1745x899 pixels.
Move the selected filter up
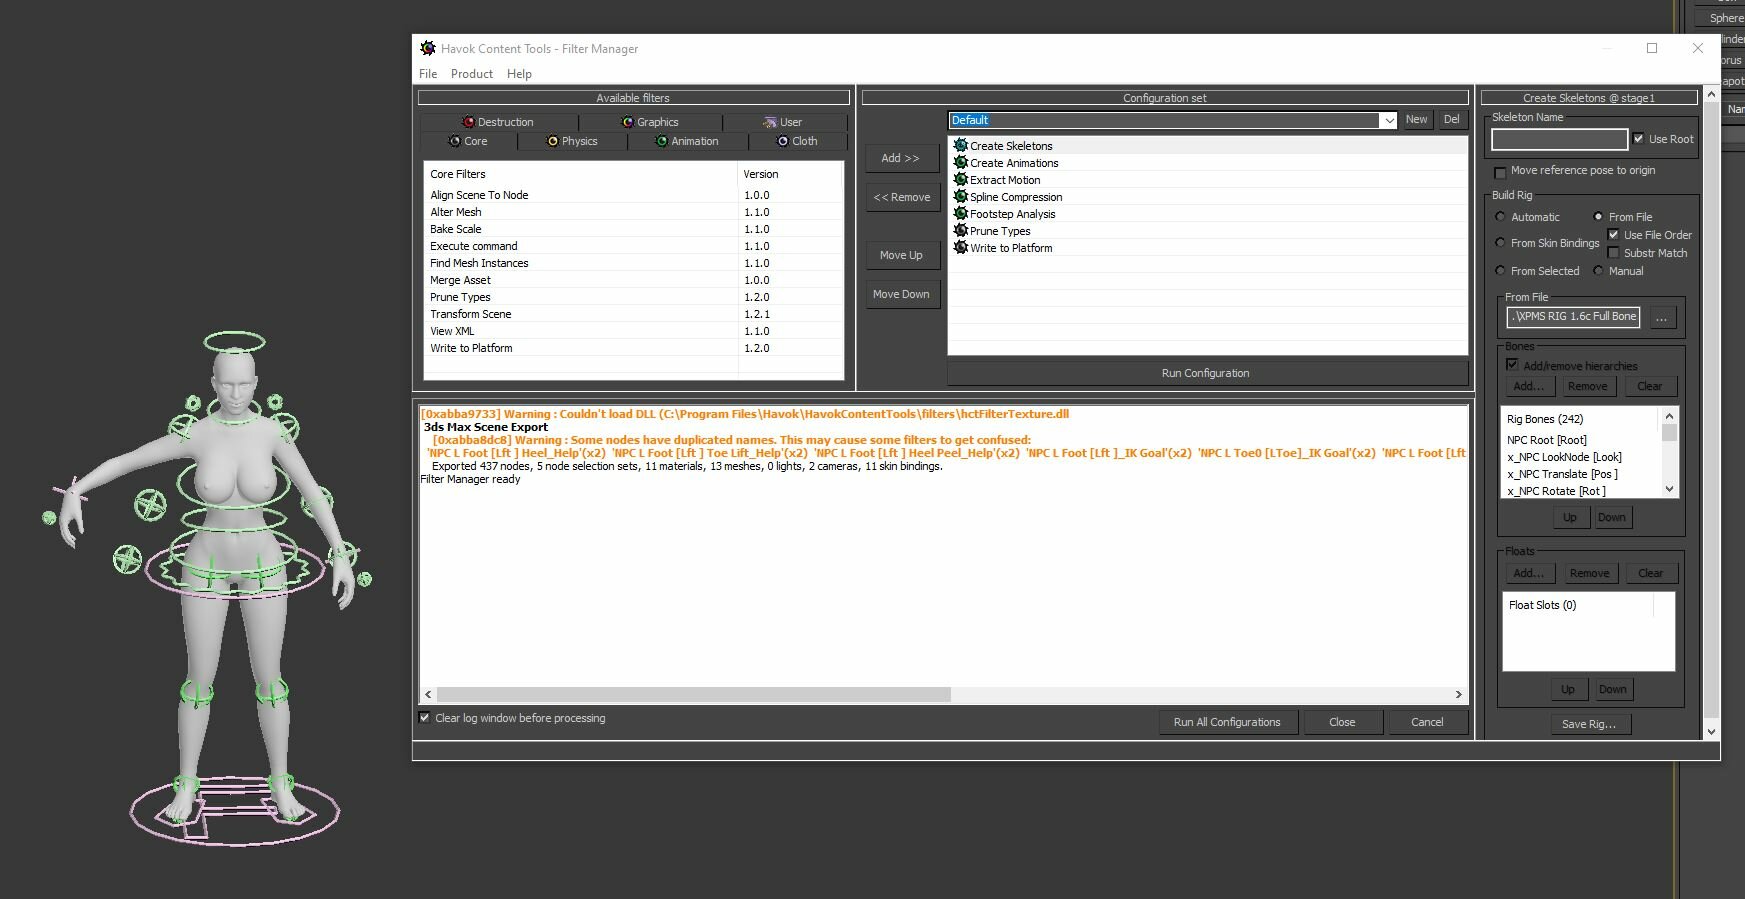(x=901, y=255)
